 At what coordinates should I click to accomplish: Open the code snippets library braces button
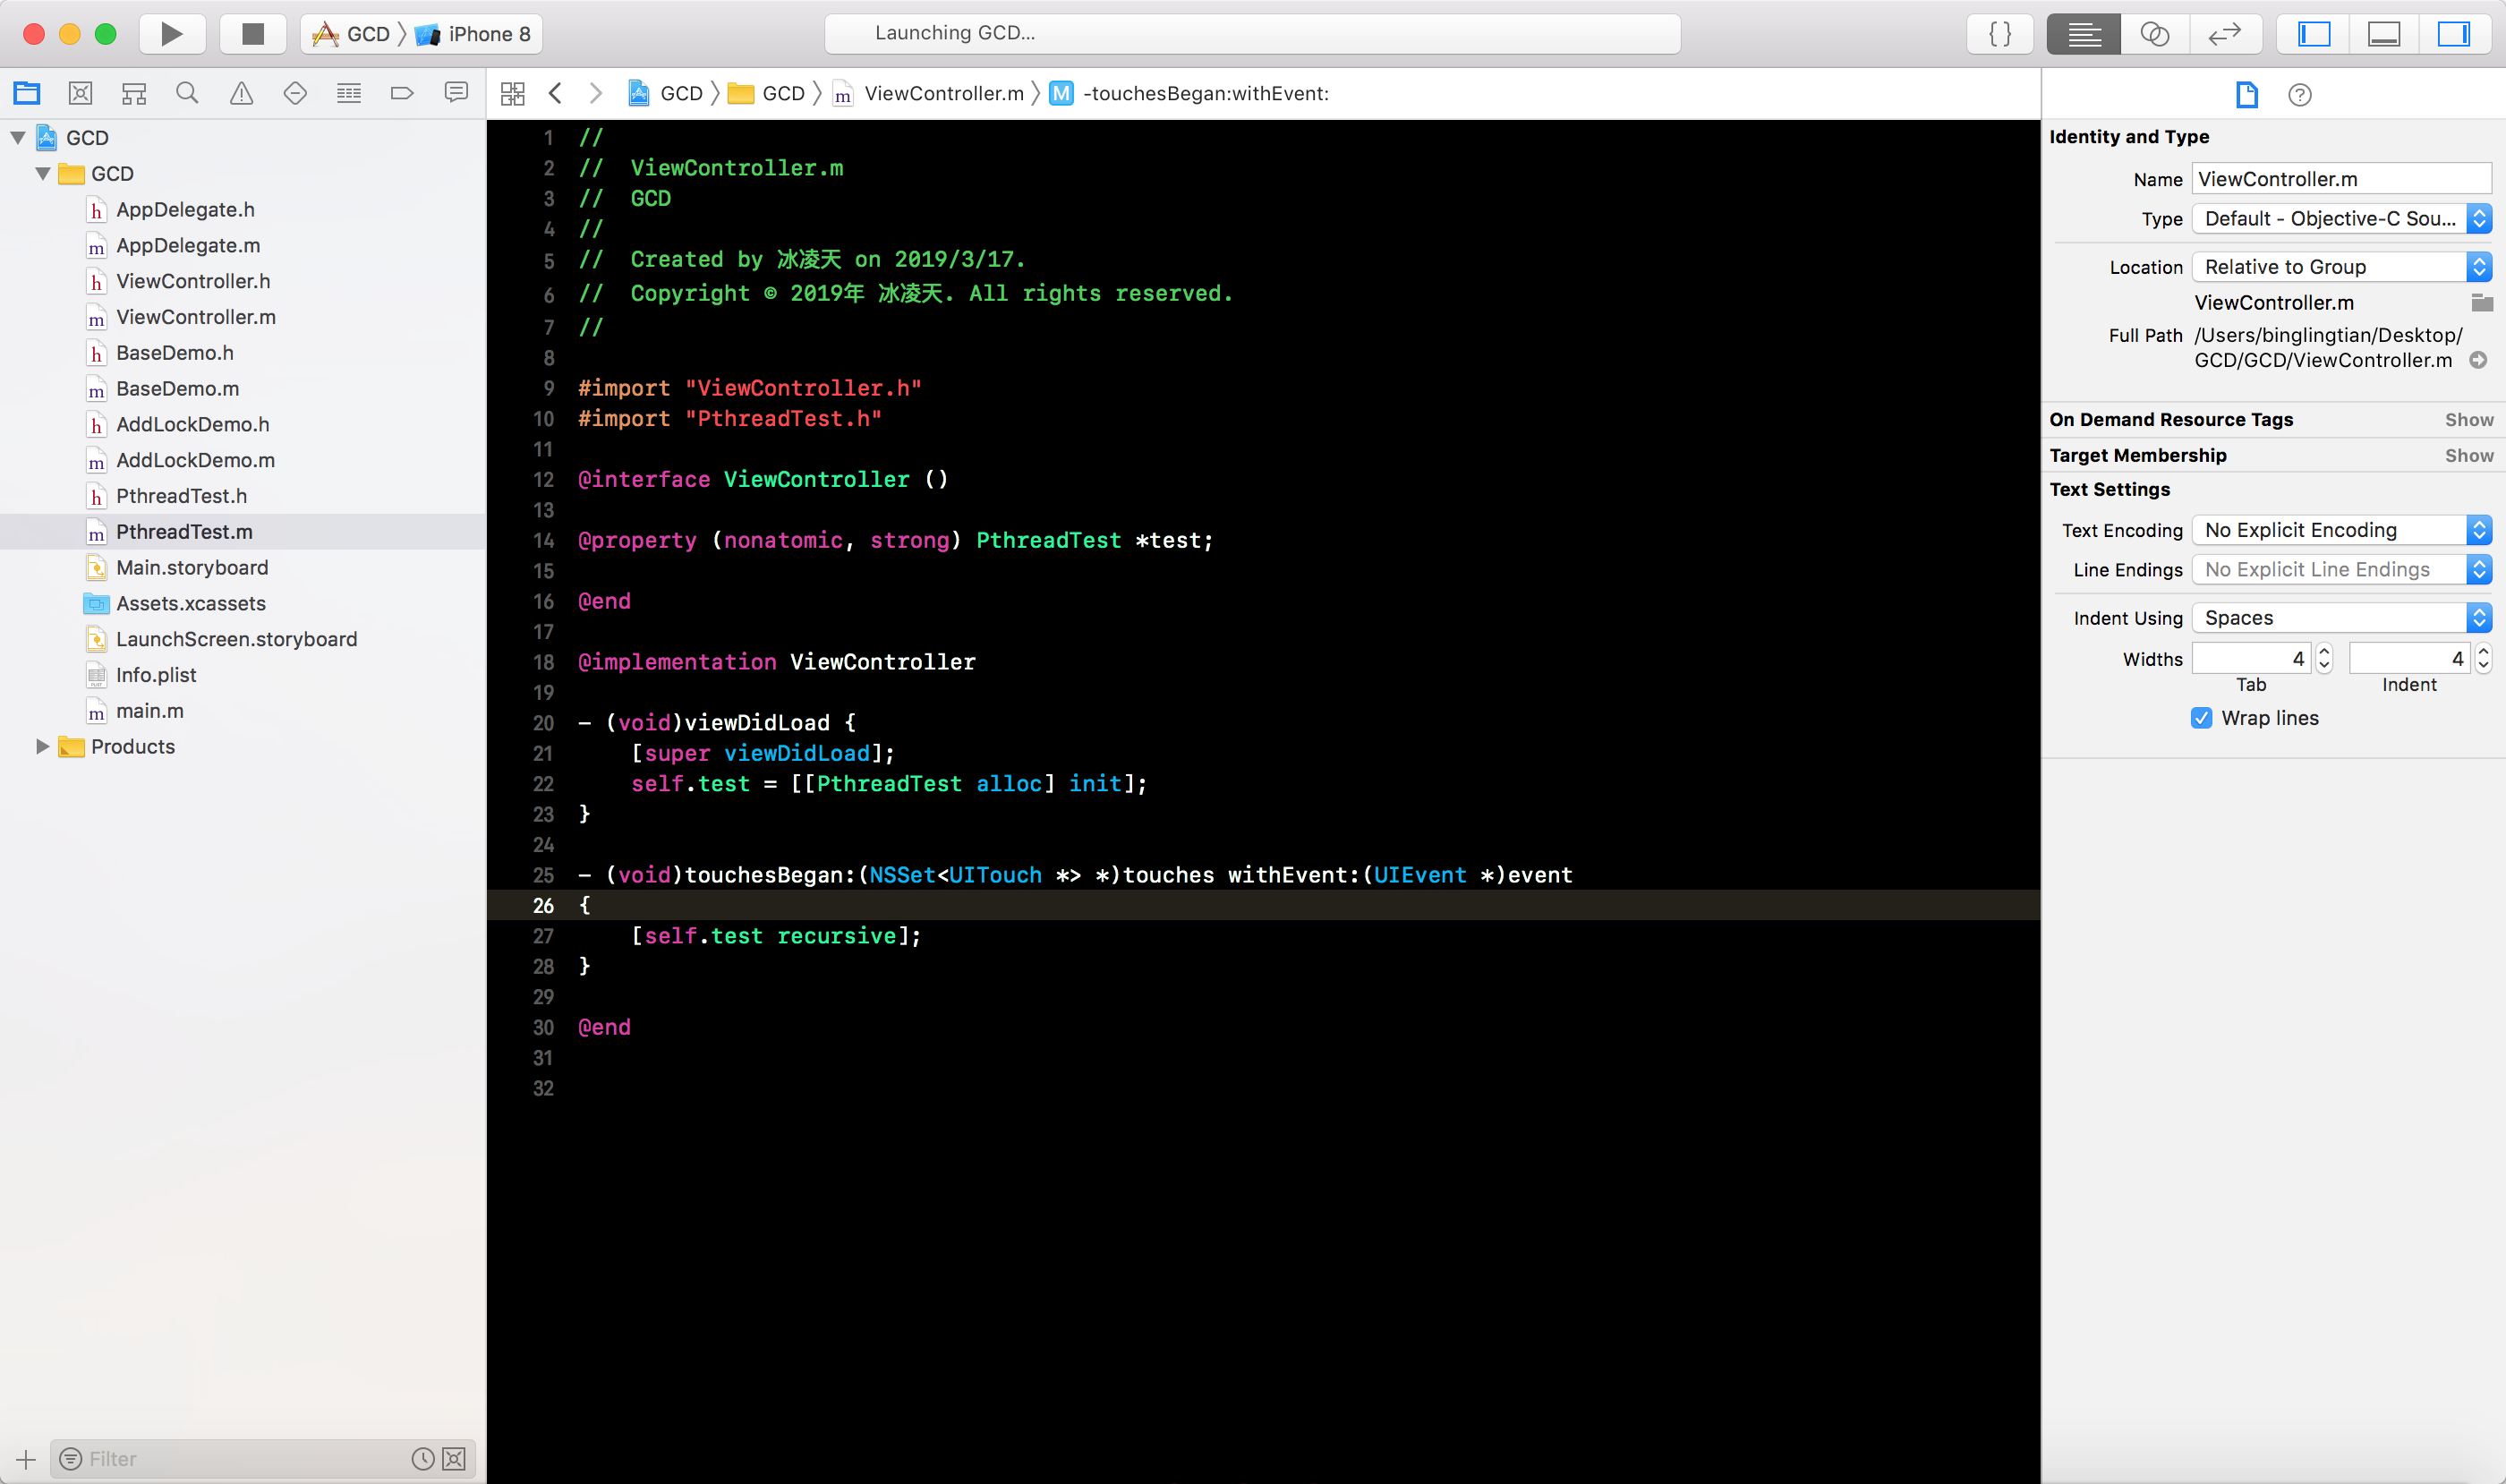pyautogui.click(x=1999, y=34)
